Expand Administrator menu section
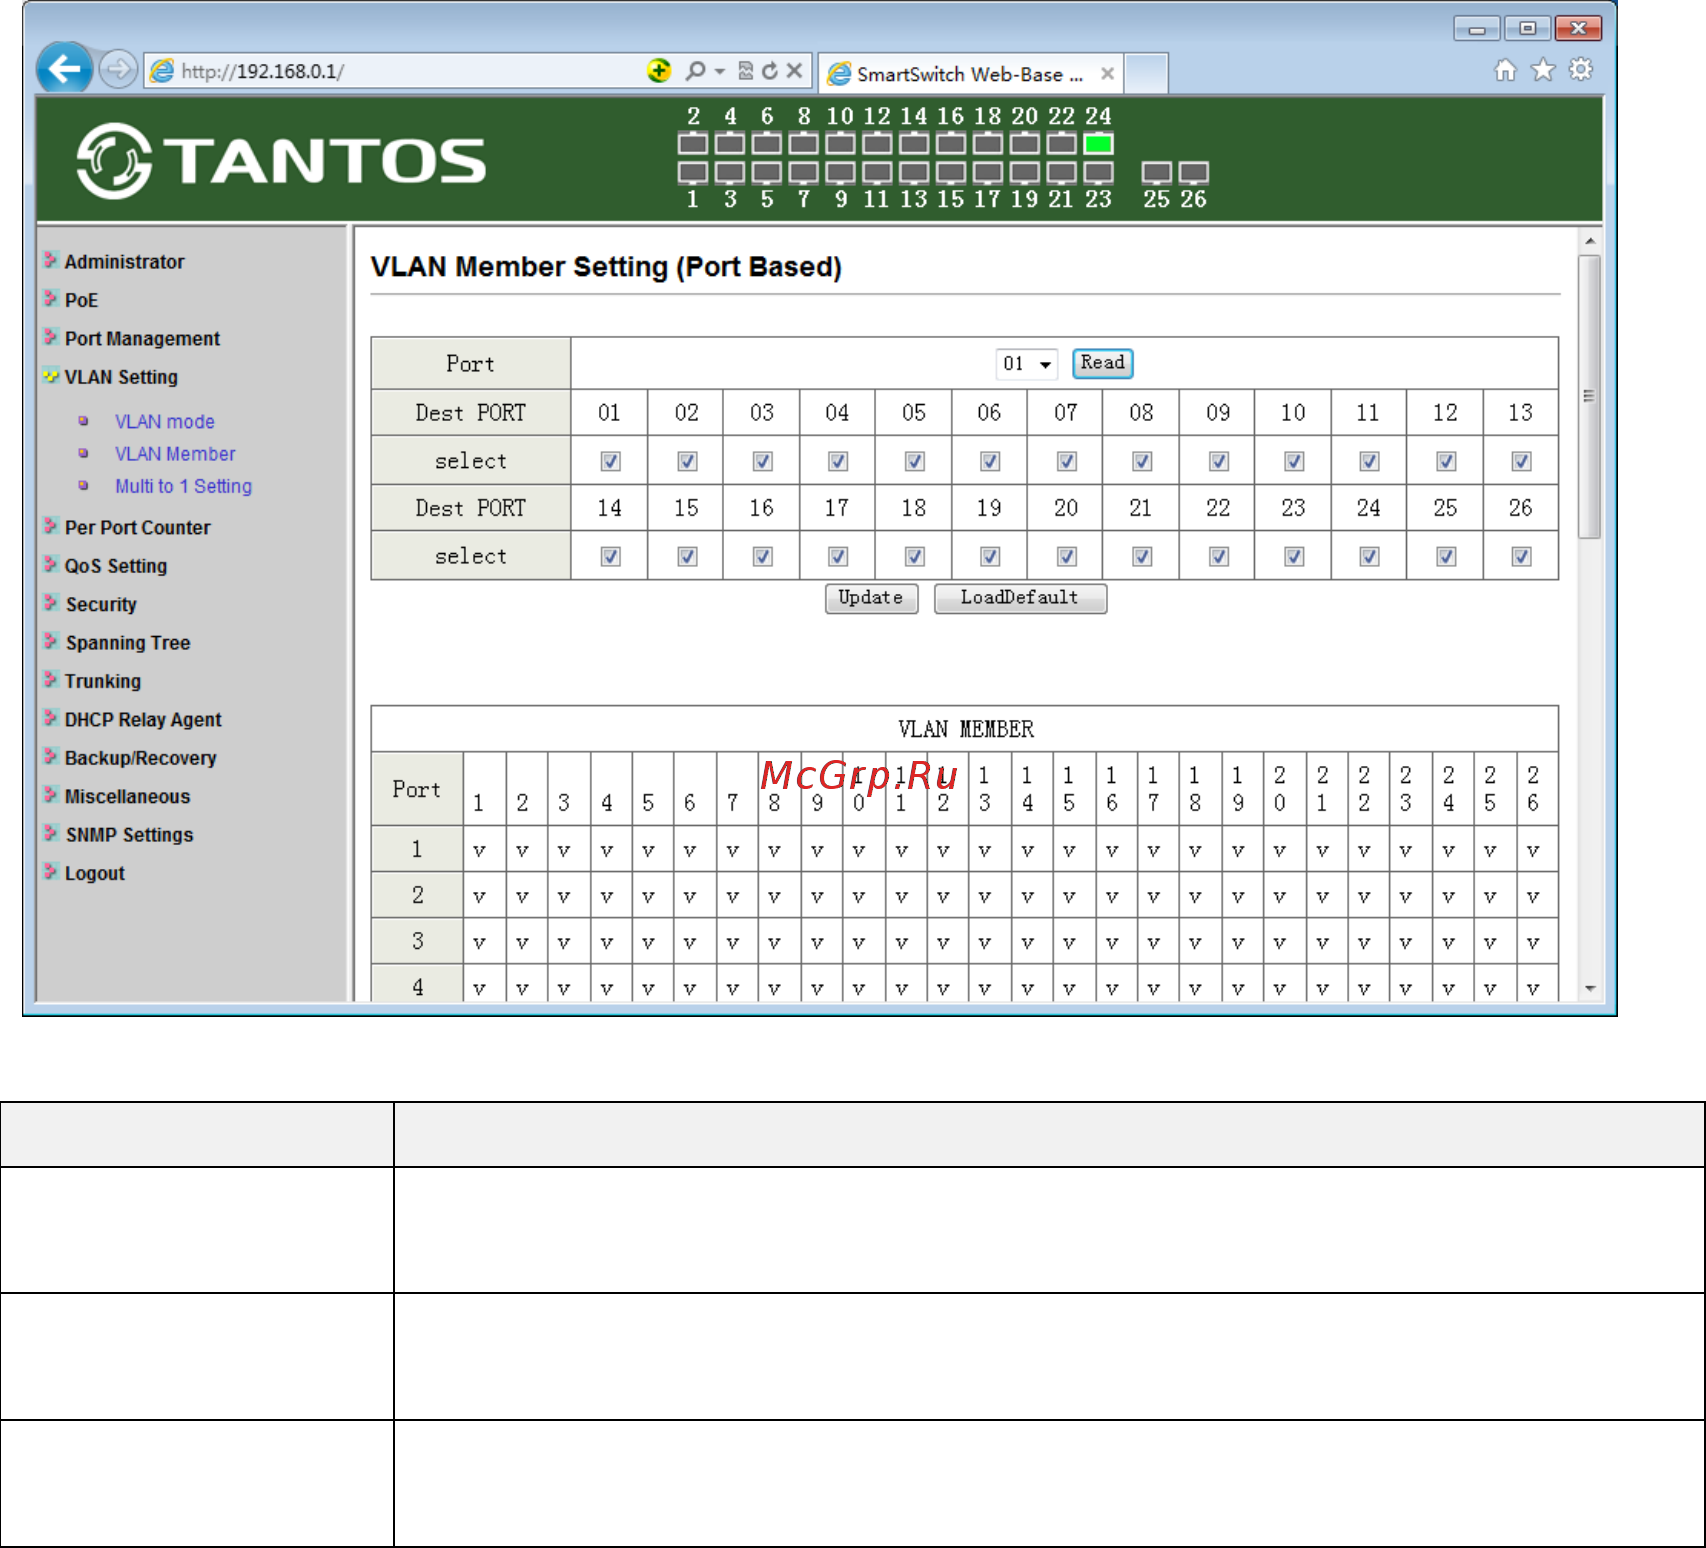Screen dimensions: 1706x1548 pyautogui.click(x=124, y=262)
